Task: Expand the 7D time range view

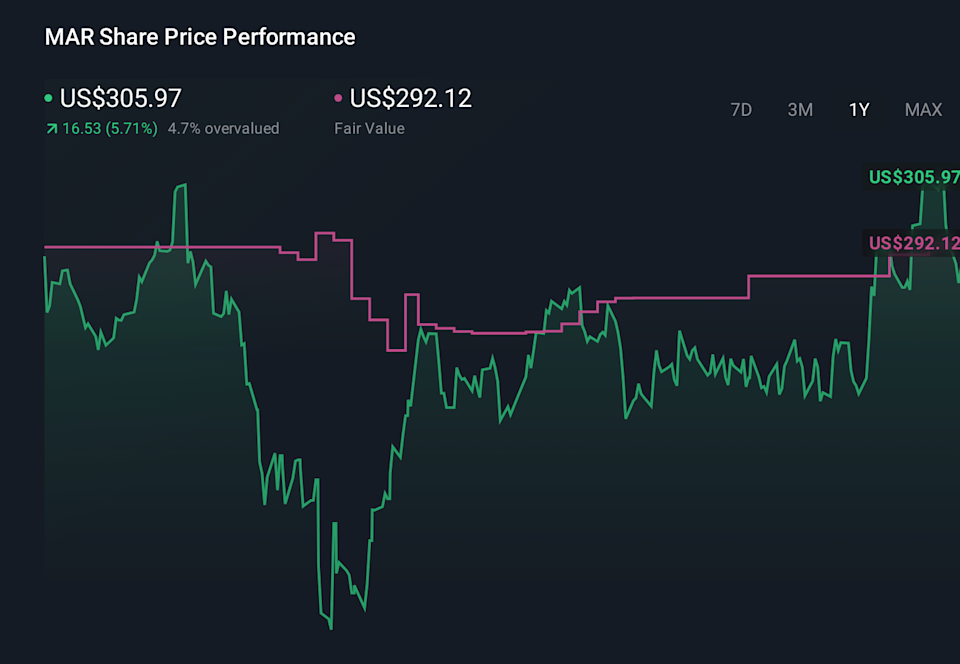Action: point(741,110)
